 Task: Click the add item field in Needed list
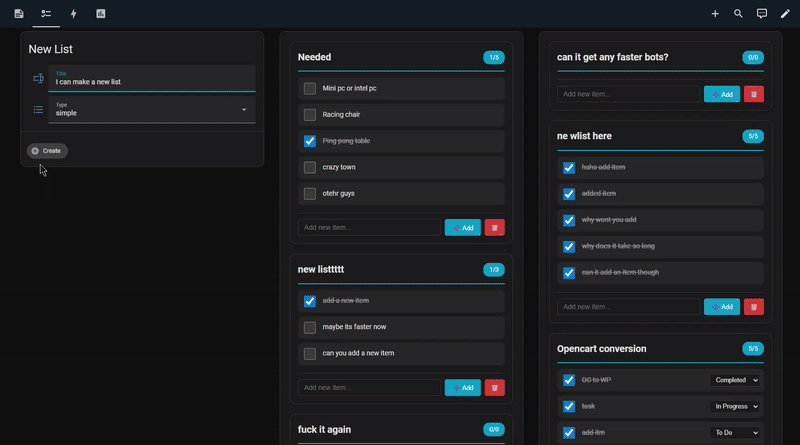[x=369, y=228]
